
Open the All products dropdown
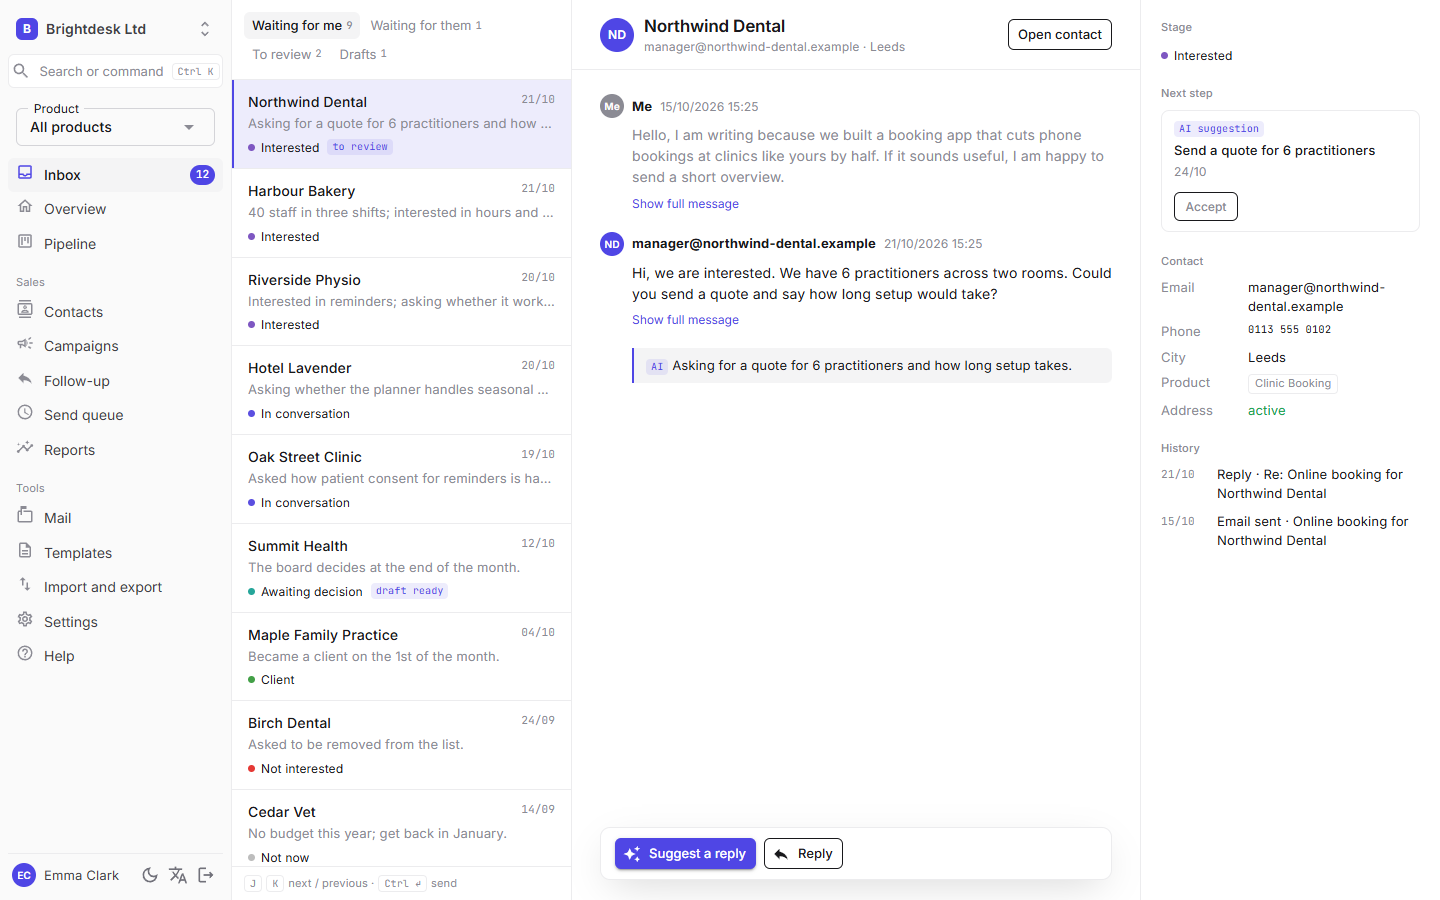(x=115, y=127)
